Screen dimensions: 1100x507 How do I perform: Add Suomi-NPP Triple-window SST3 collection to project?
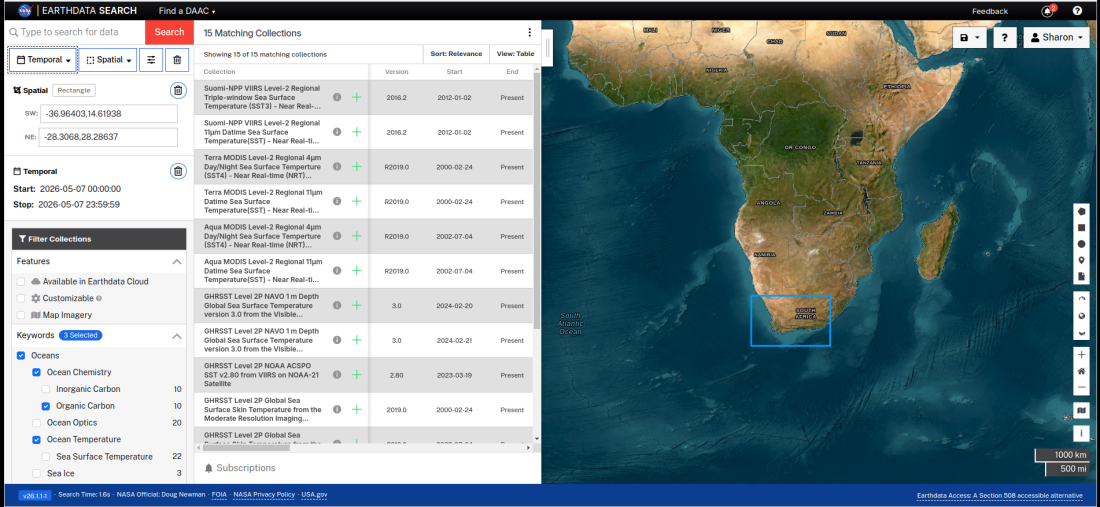pos(356,97)
